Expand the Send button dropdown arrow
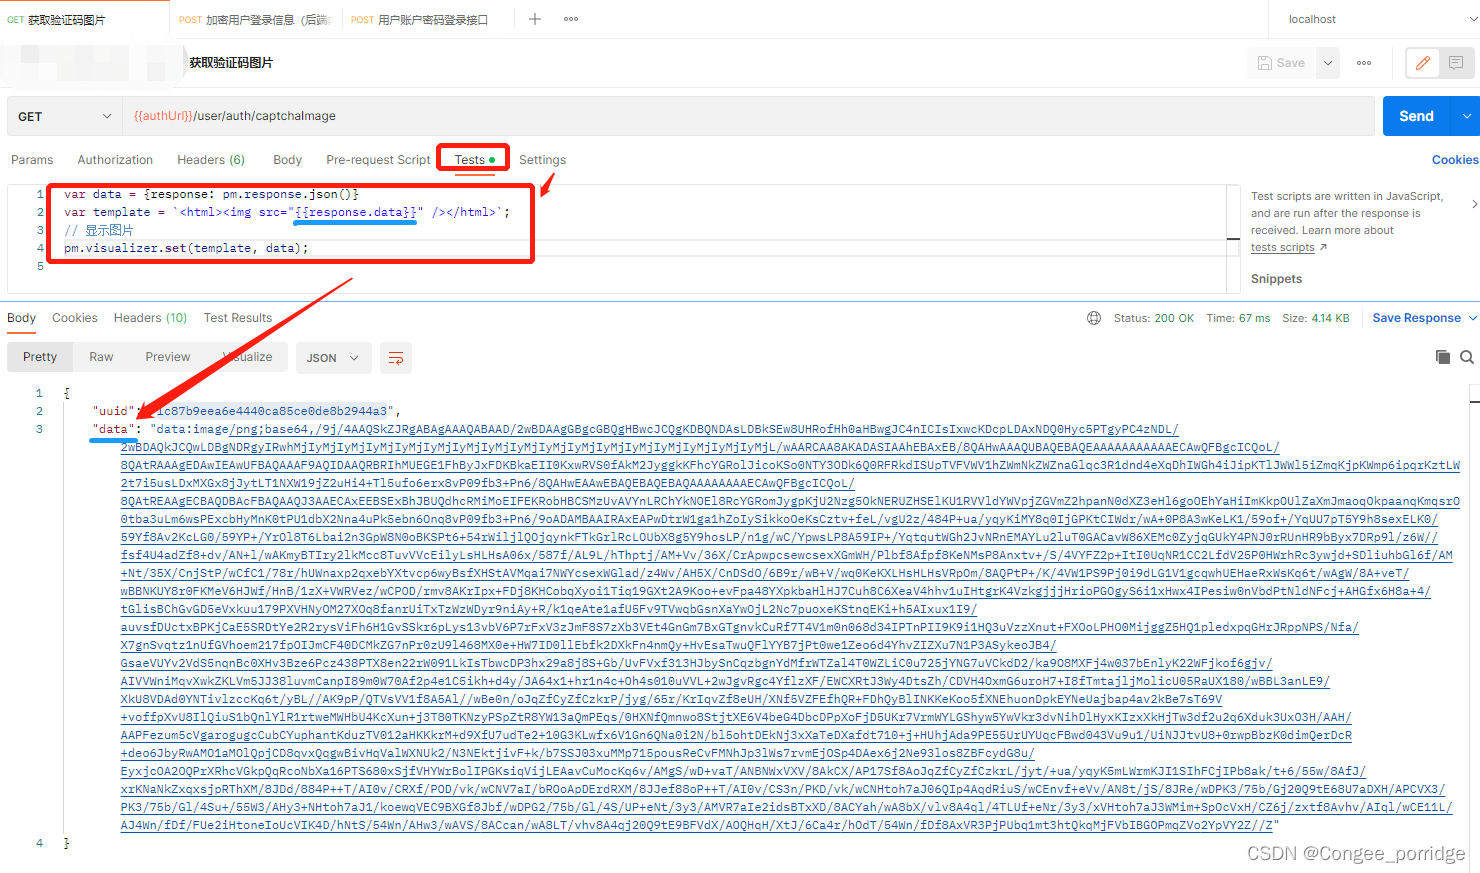The width and height of the screenshot is (1480, 873). 1467,116
